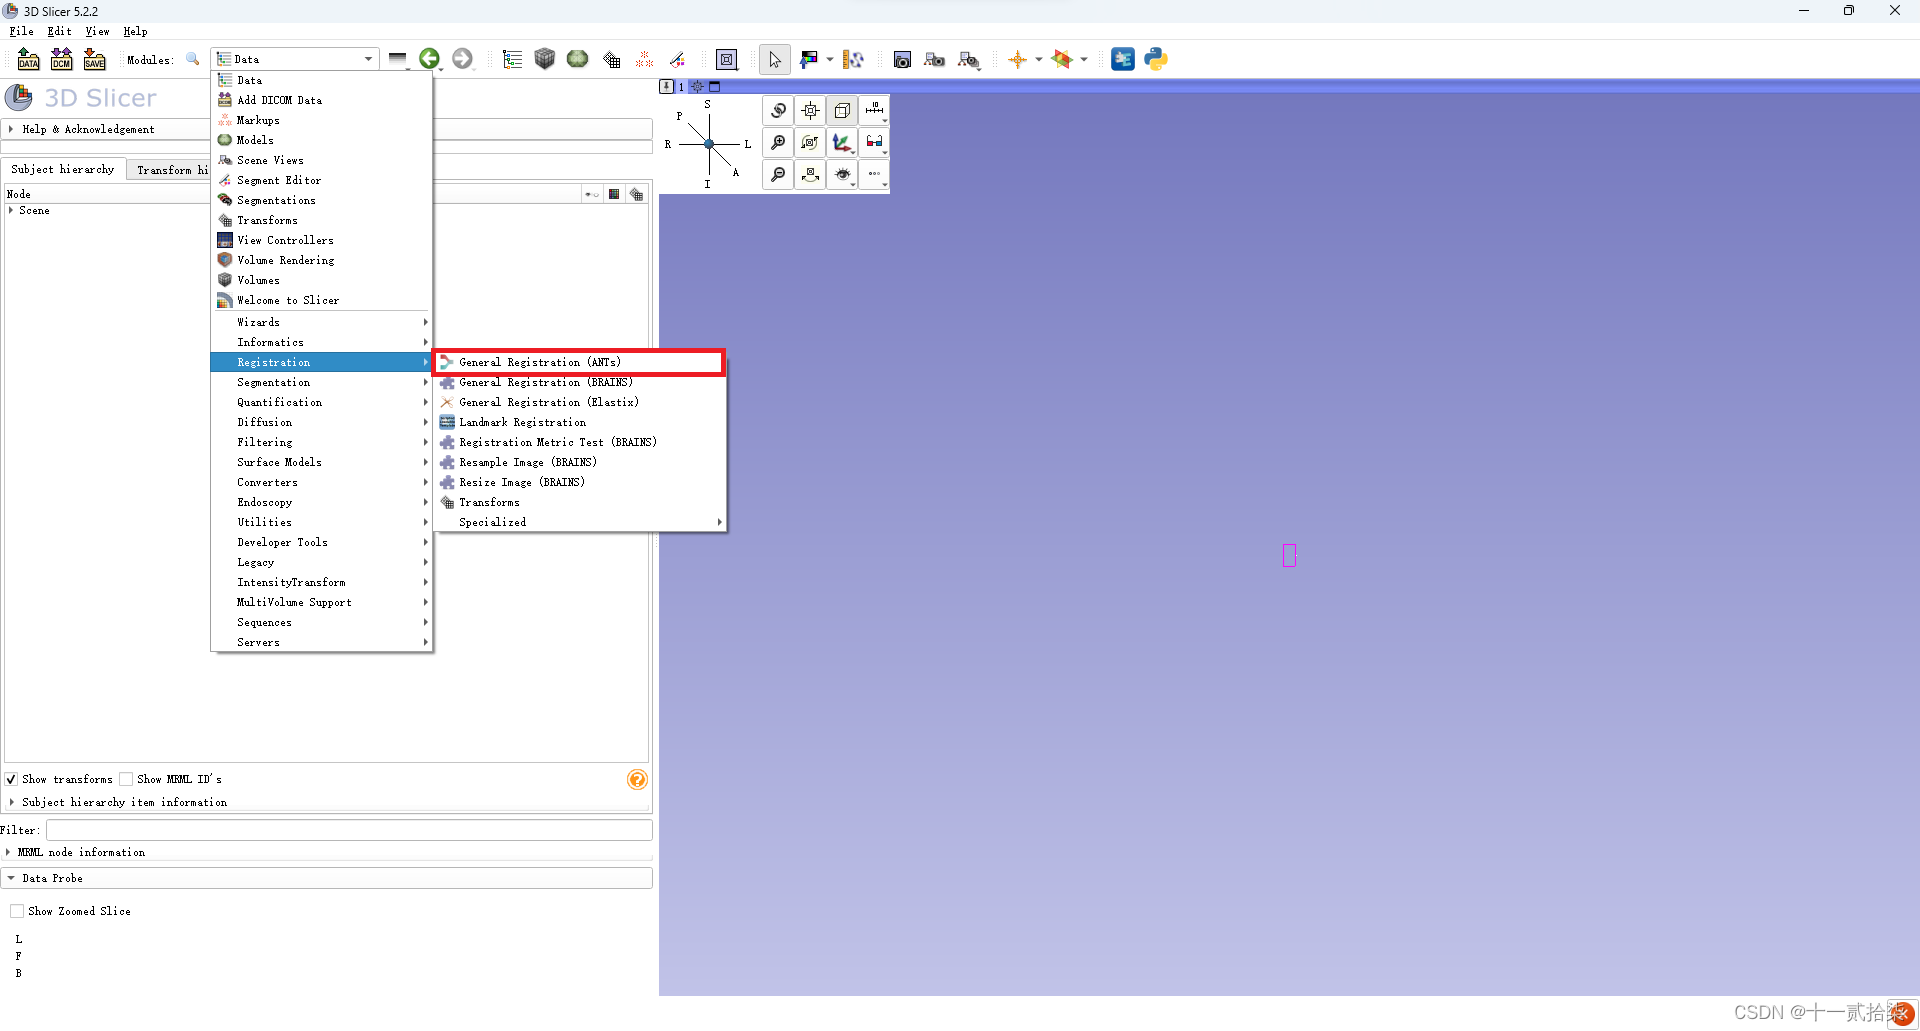Open the stereo viewing glasses dropdown
The image size is (1920, 1031).
pyautogui.click(x=875, y=143)
